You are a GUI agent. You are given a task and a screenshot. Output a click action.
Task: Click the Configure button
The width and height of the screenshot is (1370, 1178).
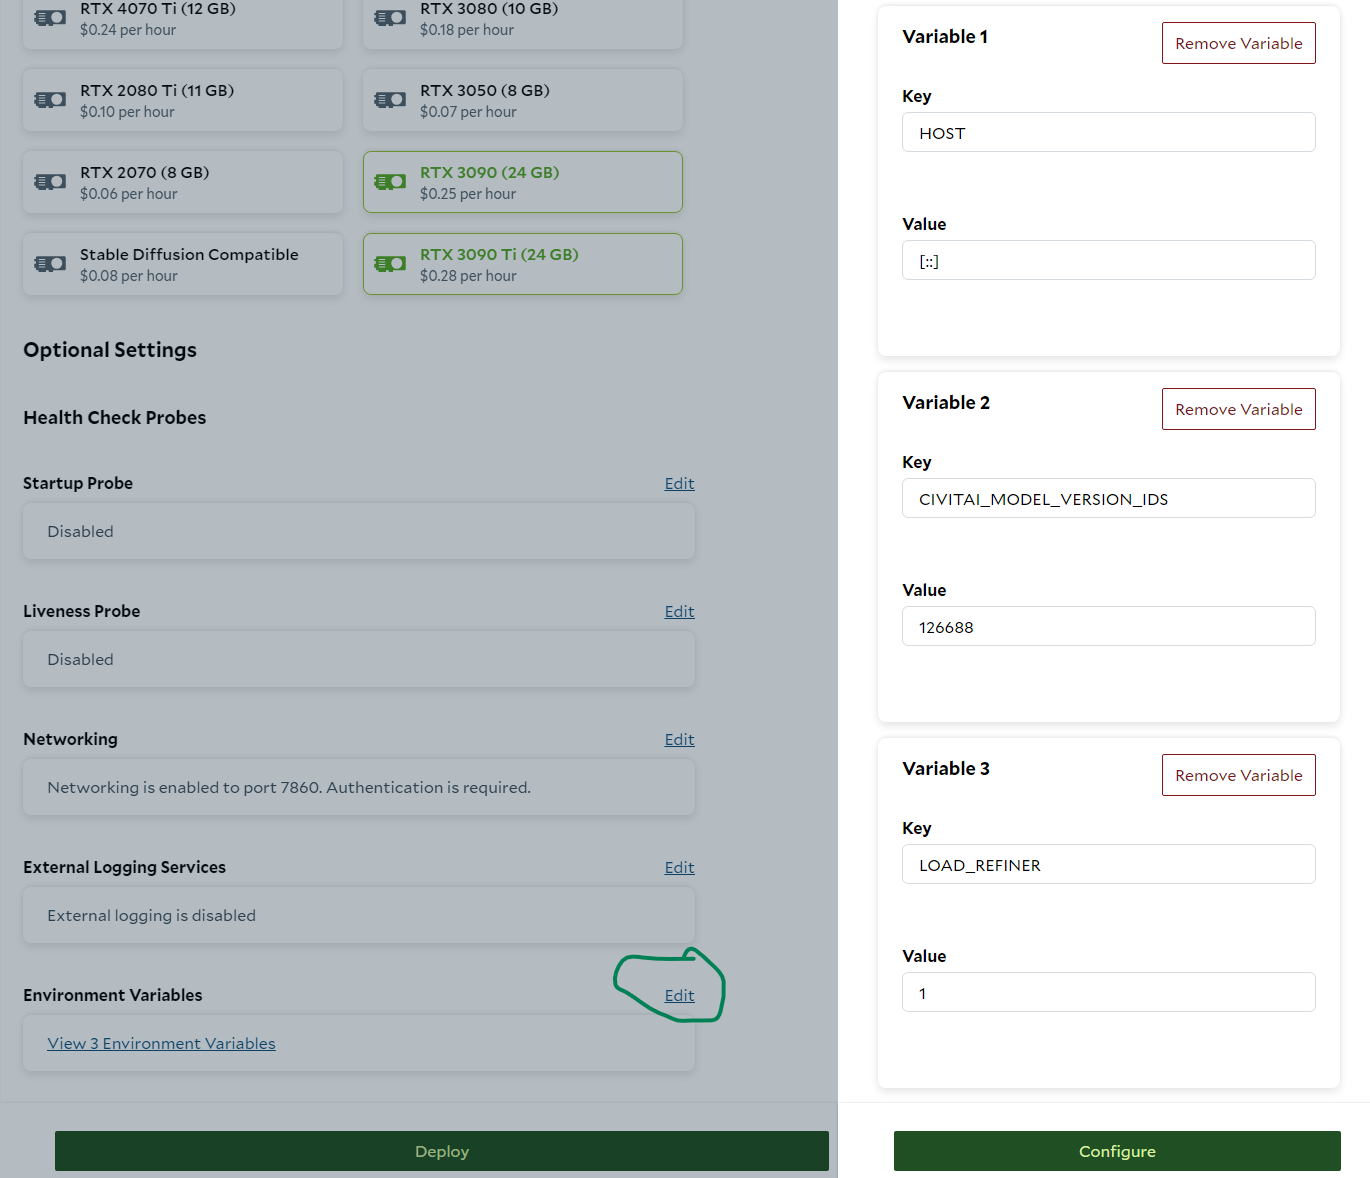(x=1117, y=1151)
